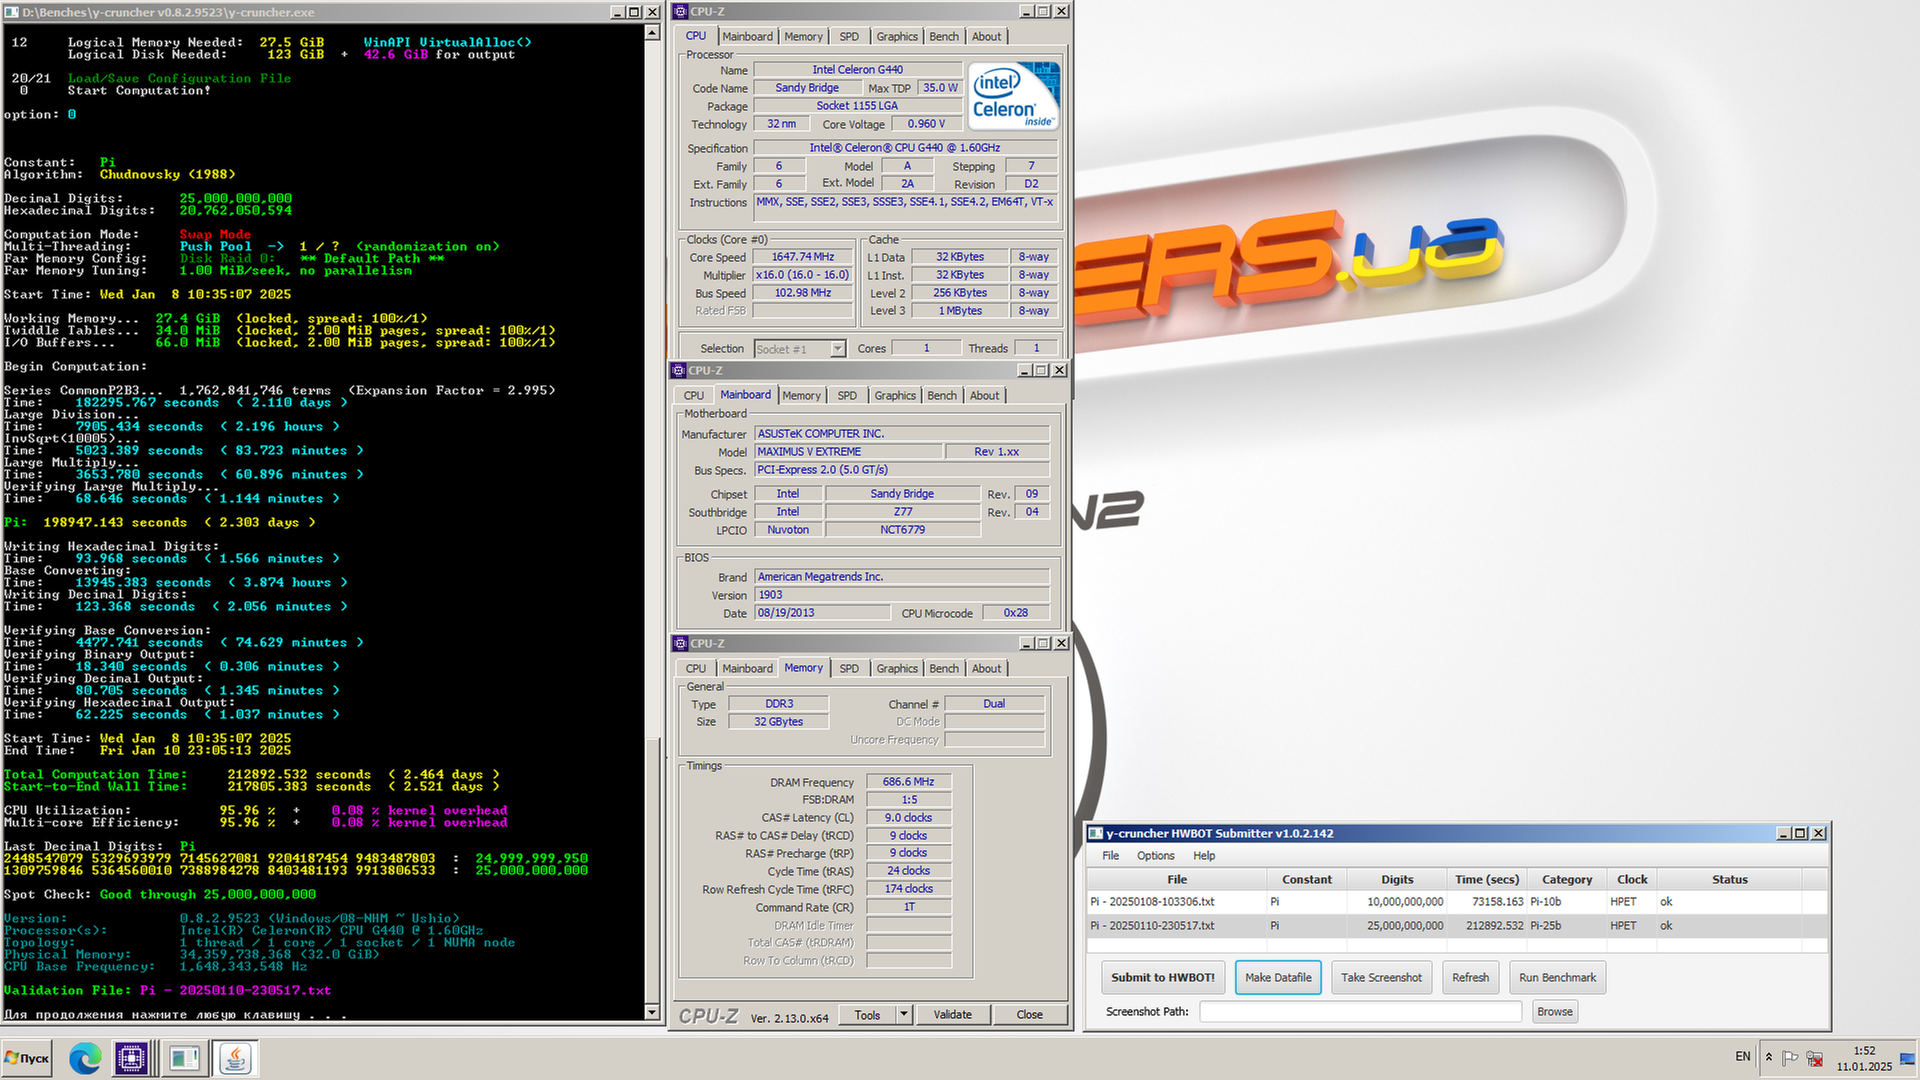
Task: Click the DRAM Frequency value 686.6 MHz
Action: click(908, 782)
